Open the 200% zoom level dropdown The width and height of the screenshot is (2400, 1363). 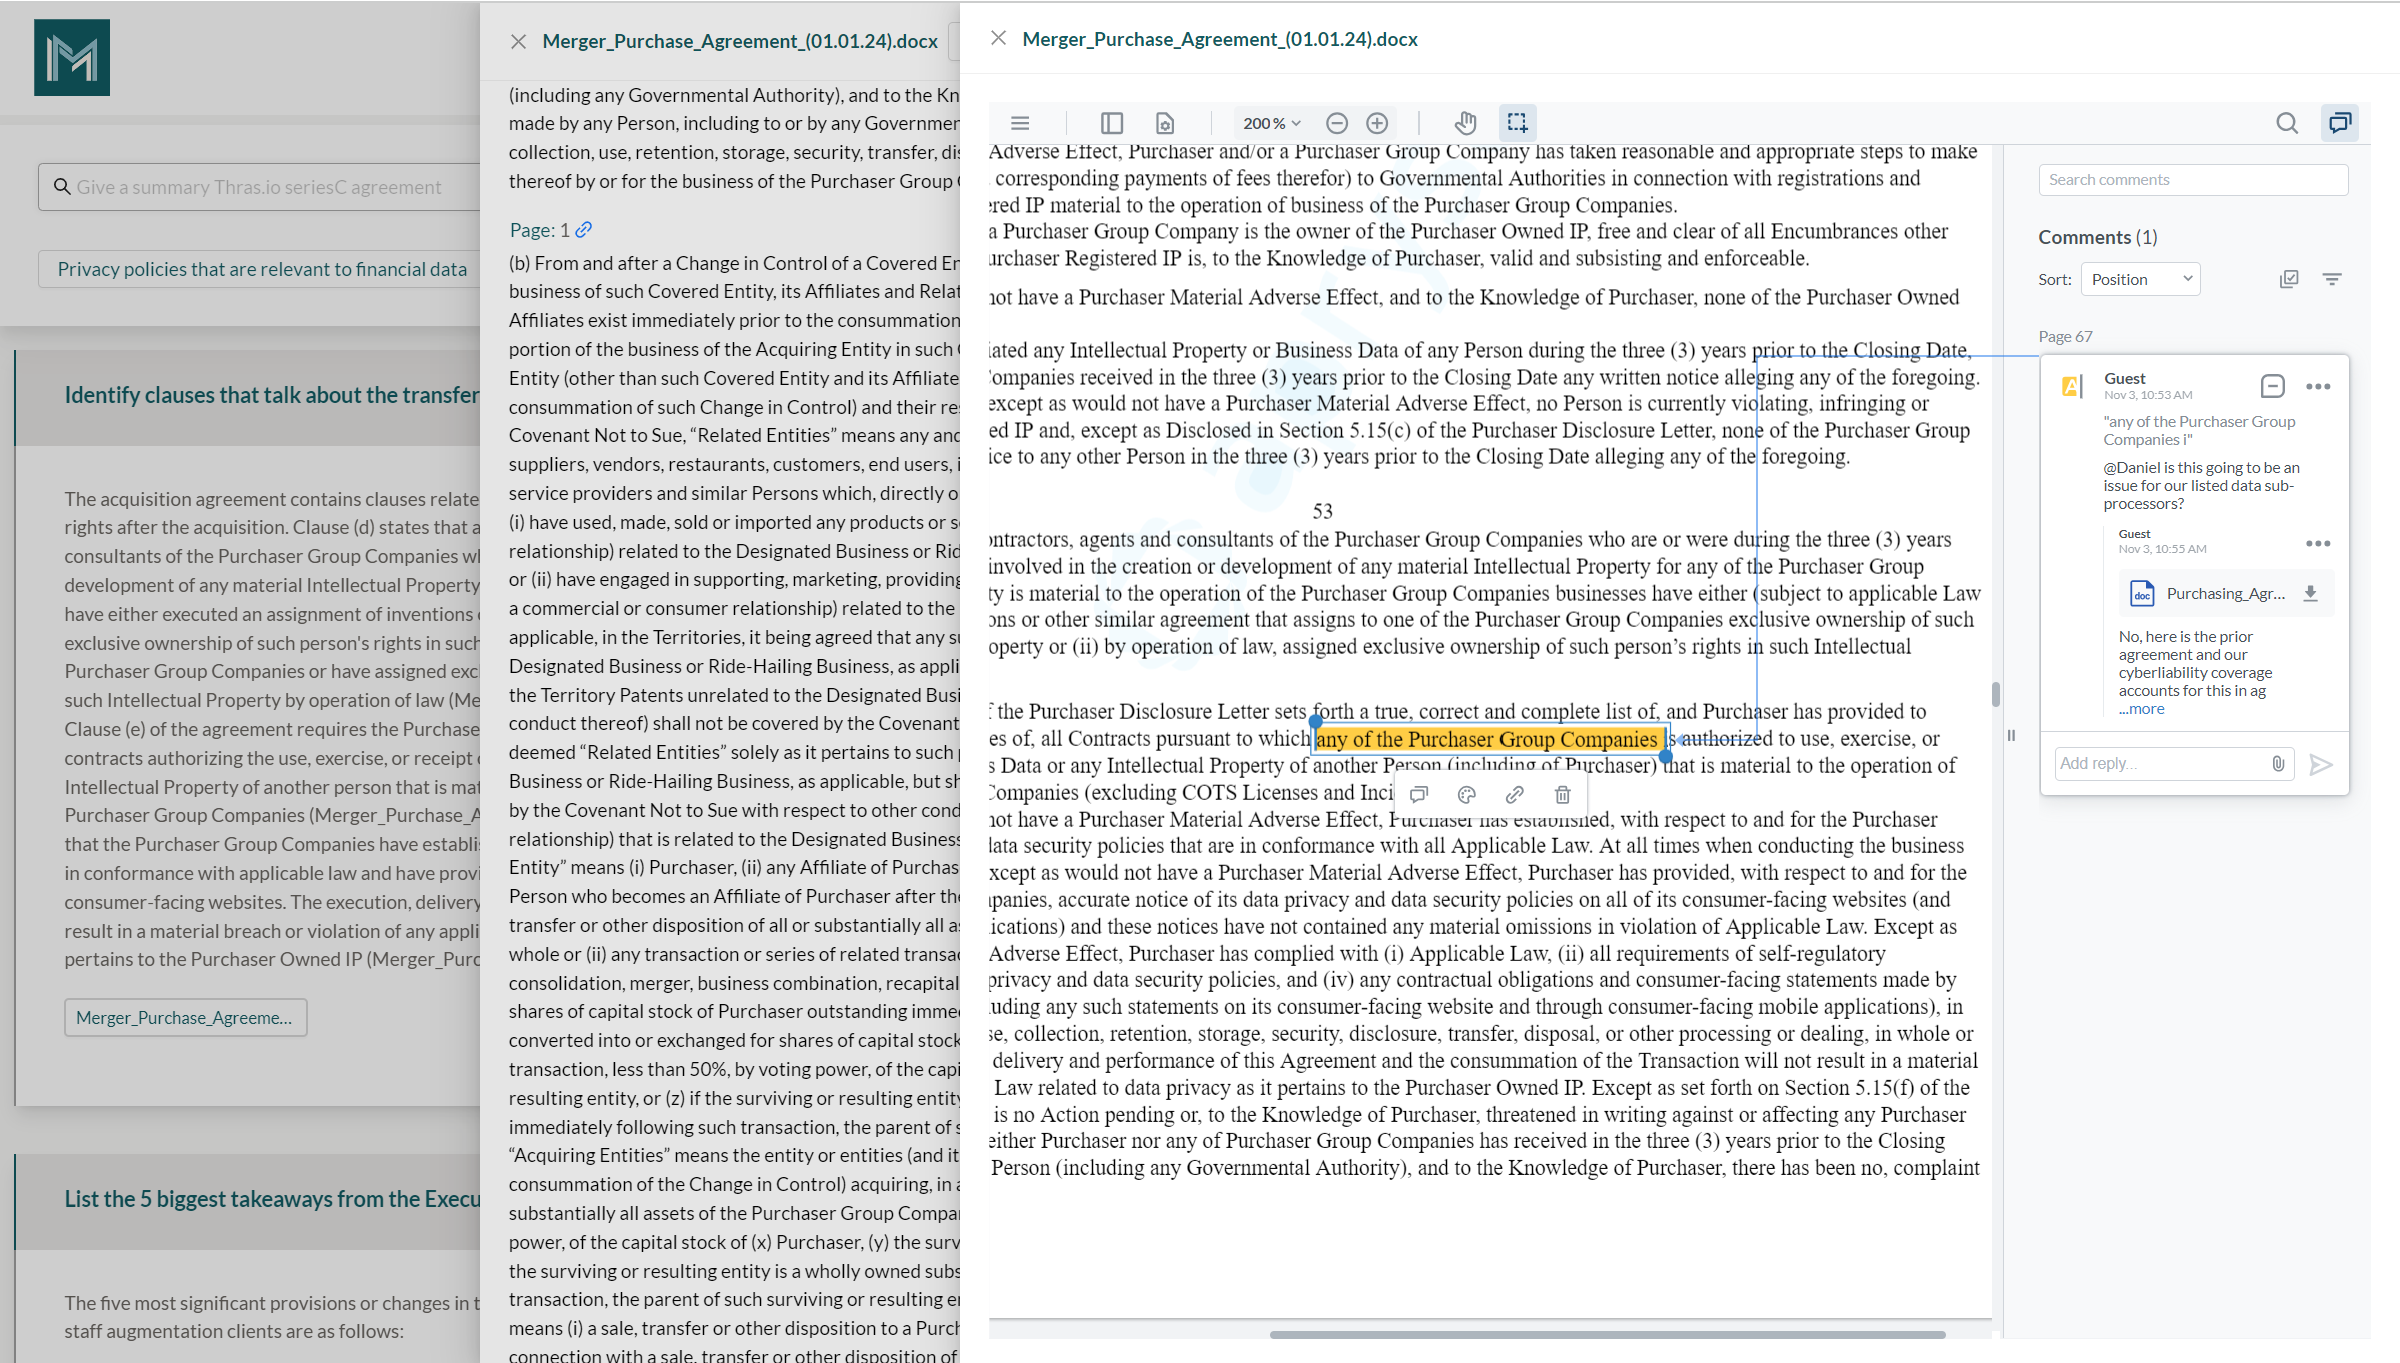coord(1271,123)
